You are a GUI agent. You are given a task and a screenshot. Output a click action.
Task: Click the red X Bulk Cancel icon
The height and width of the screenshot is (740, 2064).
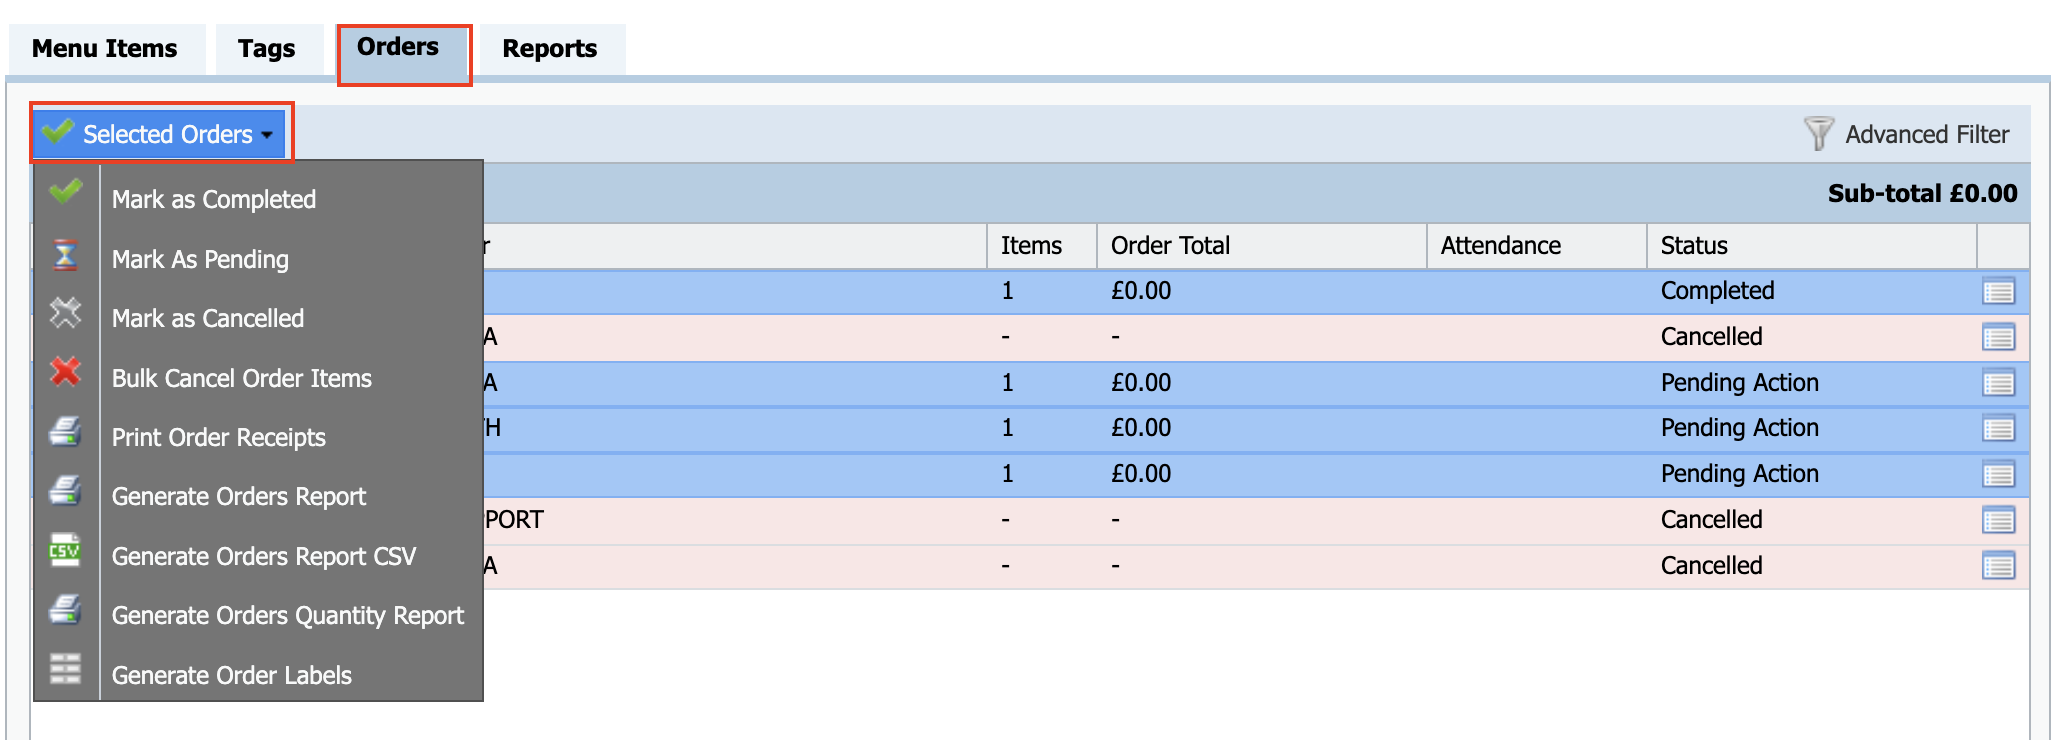click(x=65, y=372)
